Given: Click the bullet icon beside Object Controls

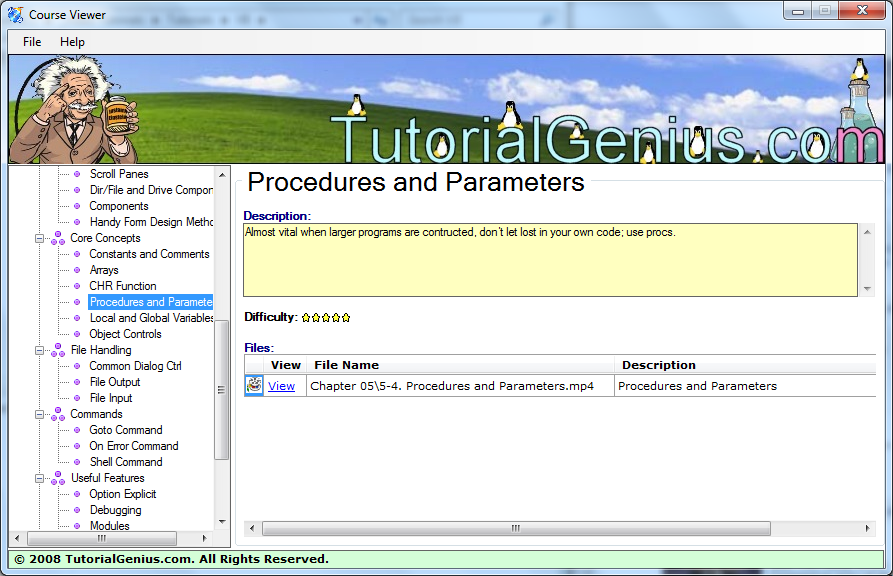Looking at the screenshot, I should click(77, 334).
